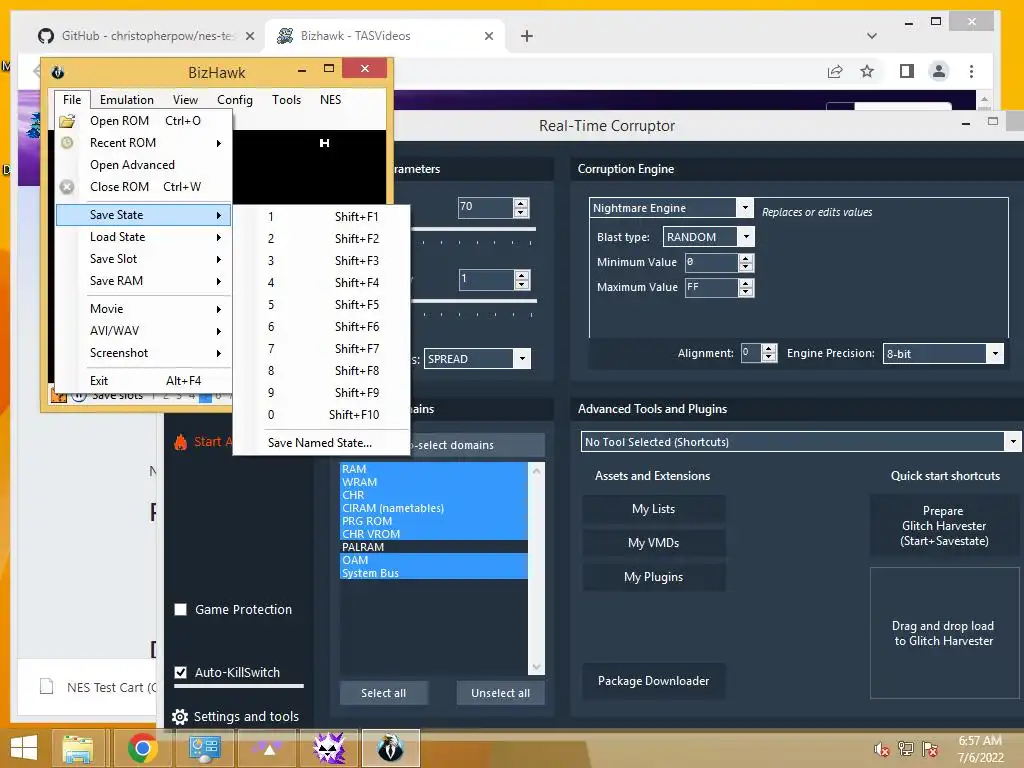The height and width of the screenshot is (768, 1024).
Task: Disable the Auto-KillSwitch checkbox
Action: (x=181, y=672)
